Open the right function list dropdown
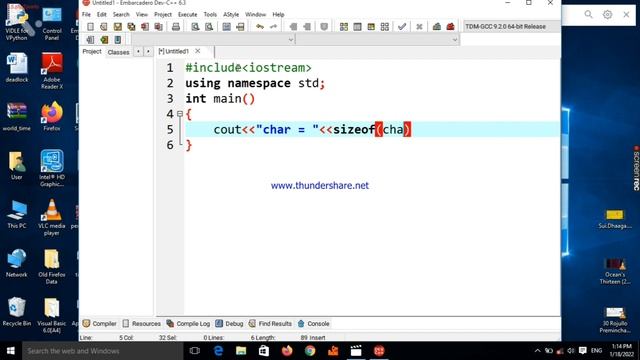Viewport: 640px width, 360px height. pos(455,40)
